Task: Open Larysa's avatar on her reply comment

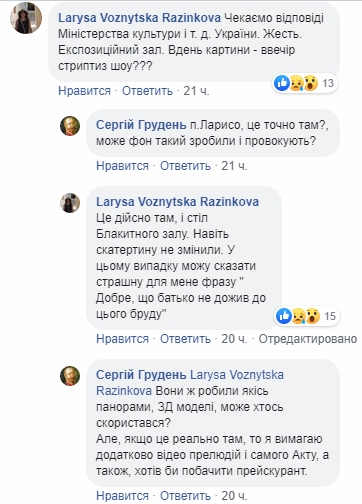Action: [70, 203]
